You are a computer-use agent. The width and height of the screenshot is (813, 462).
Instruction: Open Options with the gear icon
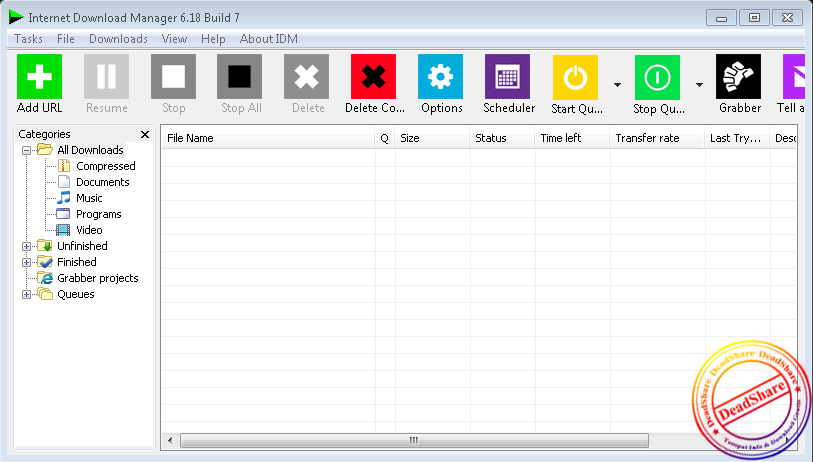[440, 77]
